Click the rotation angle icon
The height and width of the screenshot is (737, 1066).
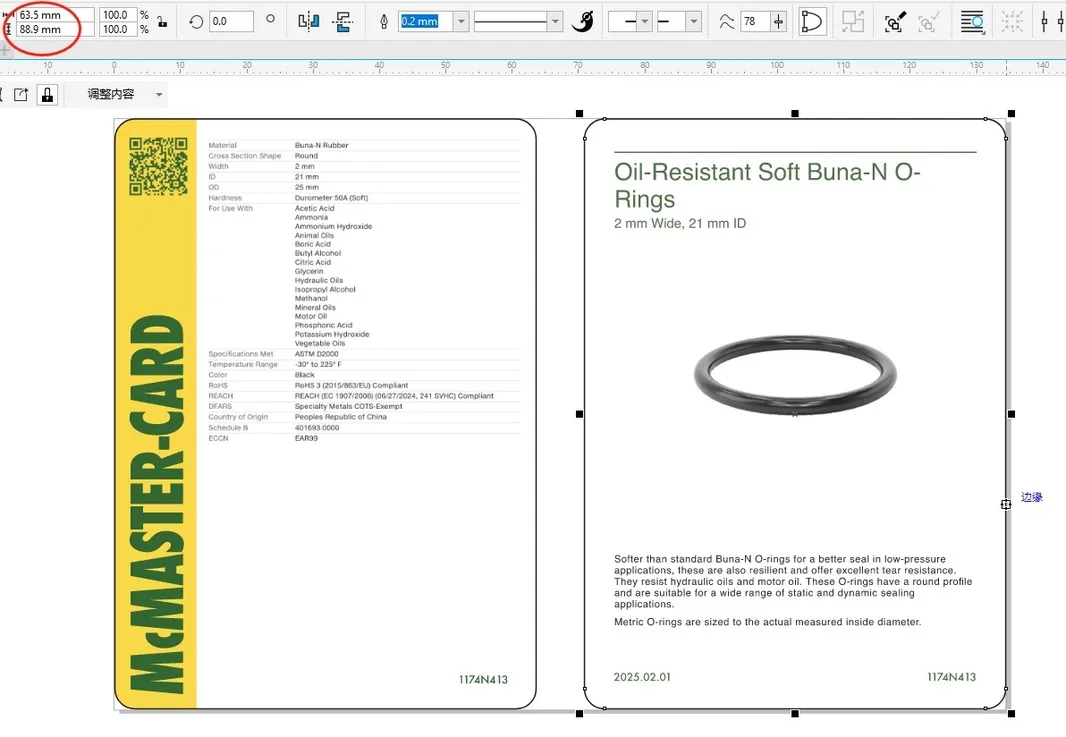pyautogui.click(x=196, y=22)
